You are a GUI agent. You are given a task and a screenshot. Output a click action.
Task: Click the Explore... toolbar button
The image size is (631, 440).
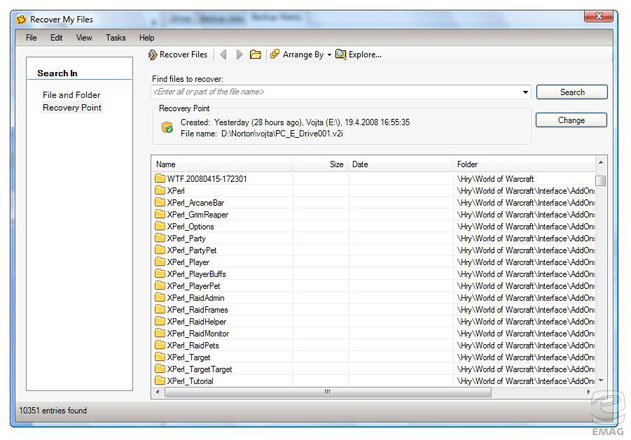(359, 54)
